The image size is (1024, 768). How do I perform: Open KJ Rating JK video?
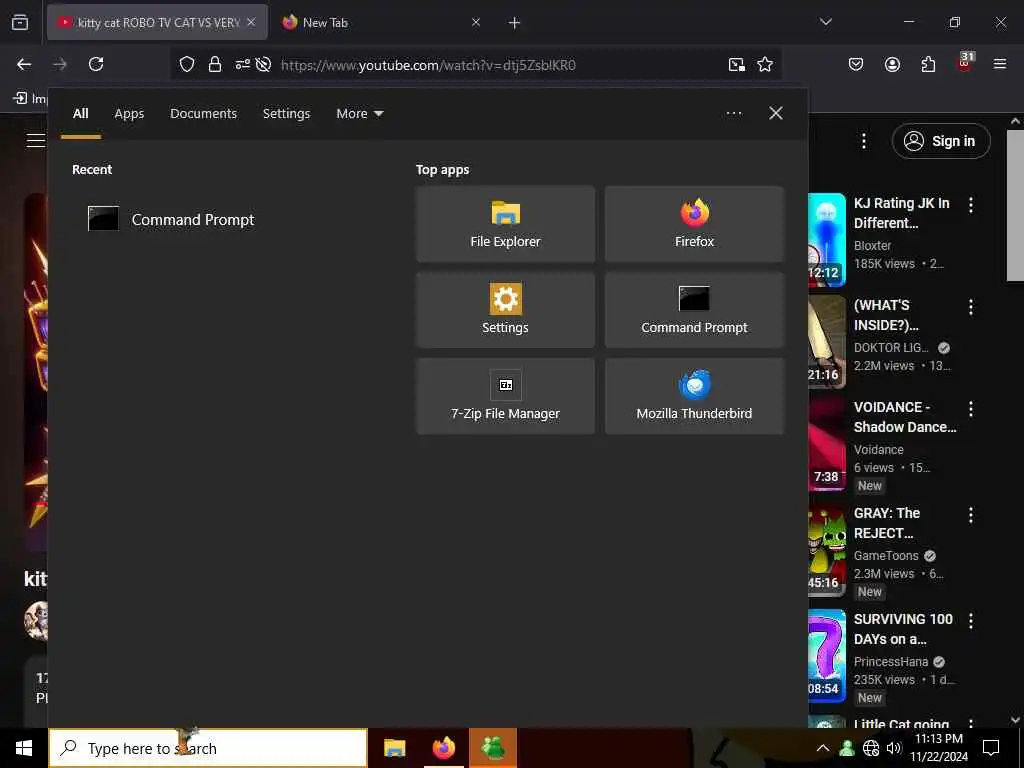point(901,213)
